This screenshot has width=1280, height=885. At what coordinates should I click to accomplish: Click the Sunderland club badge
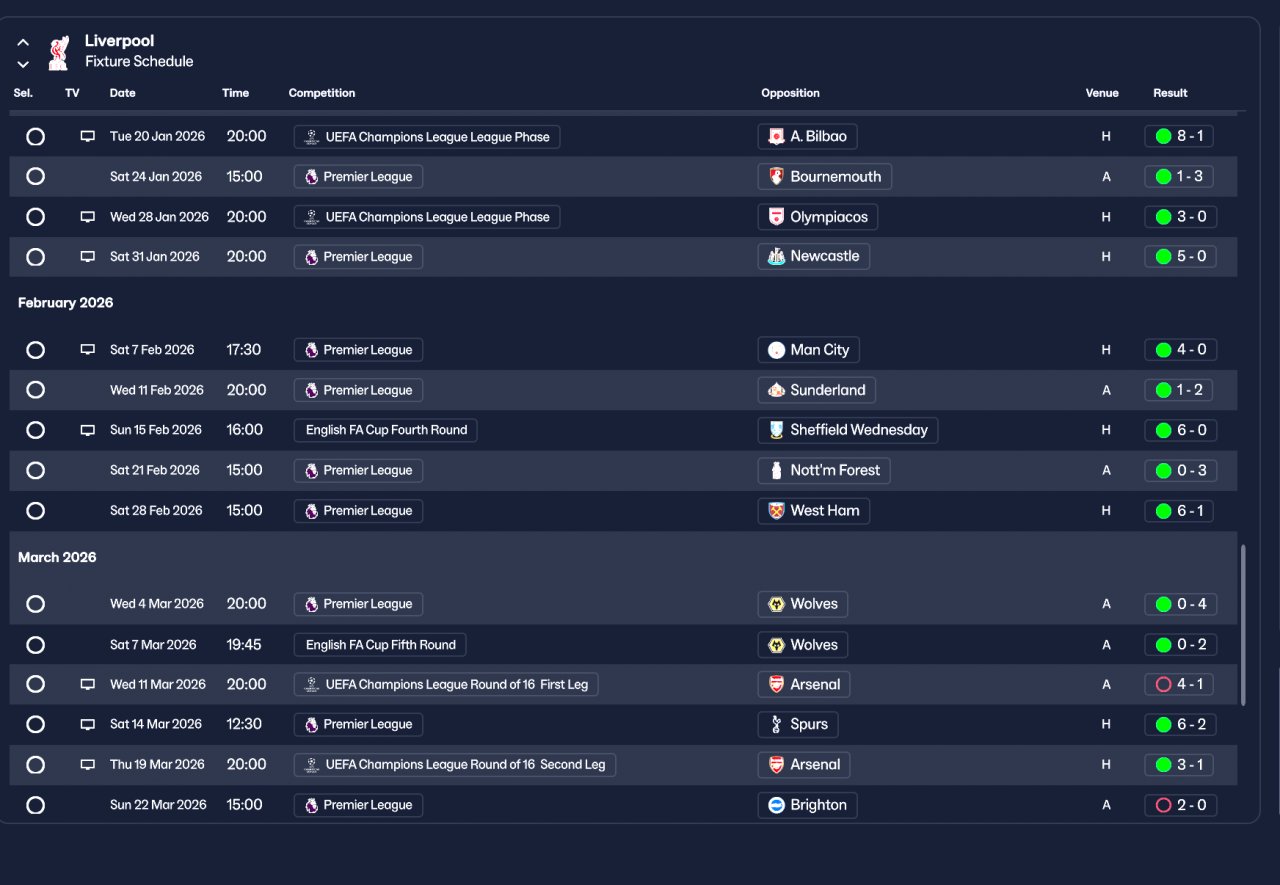coord(776,390)
